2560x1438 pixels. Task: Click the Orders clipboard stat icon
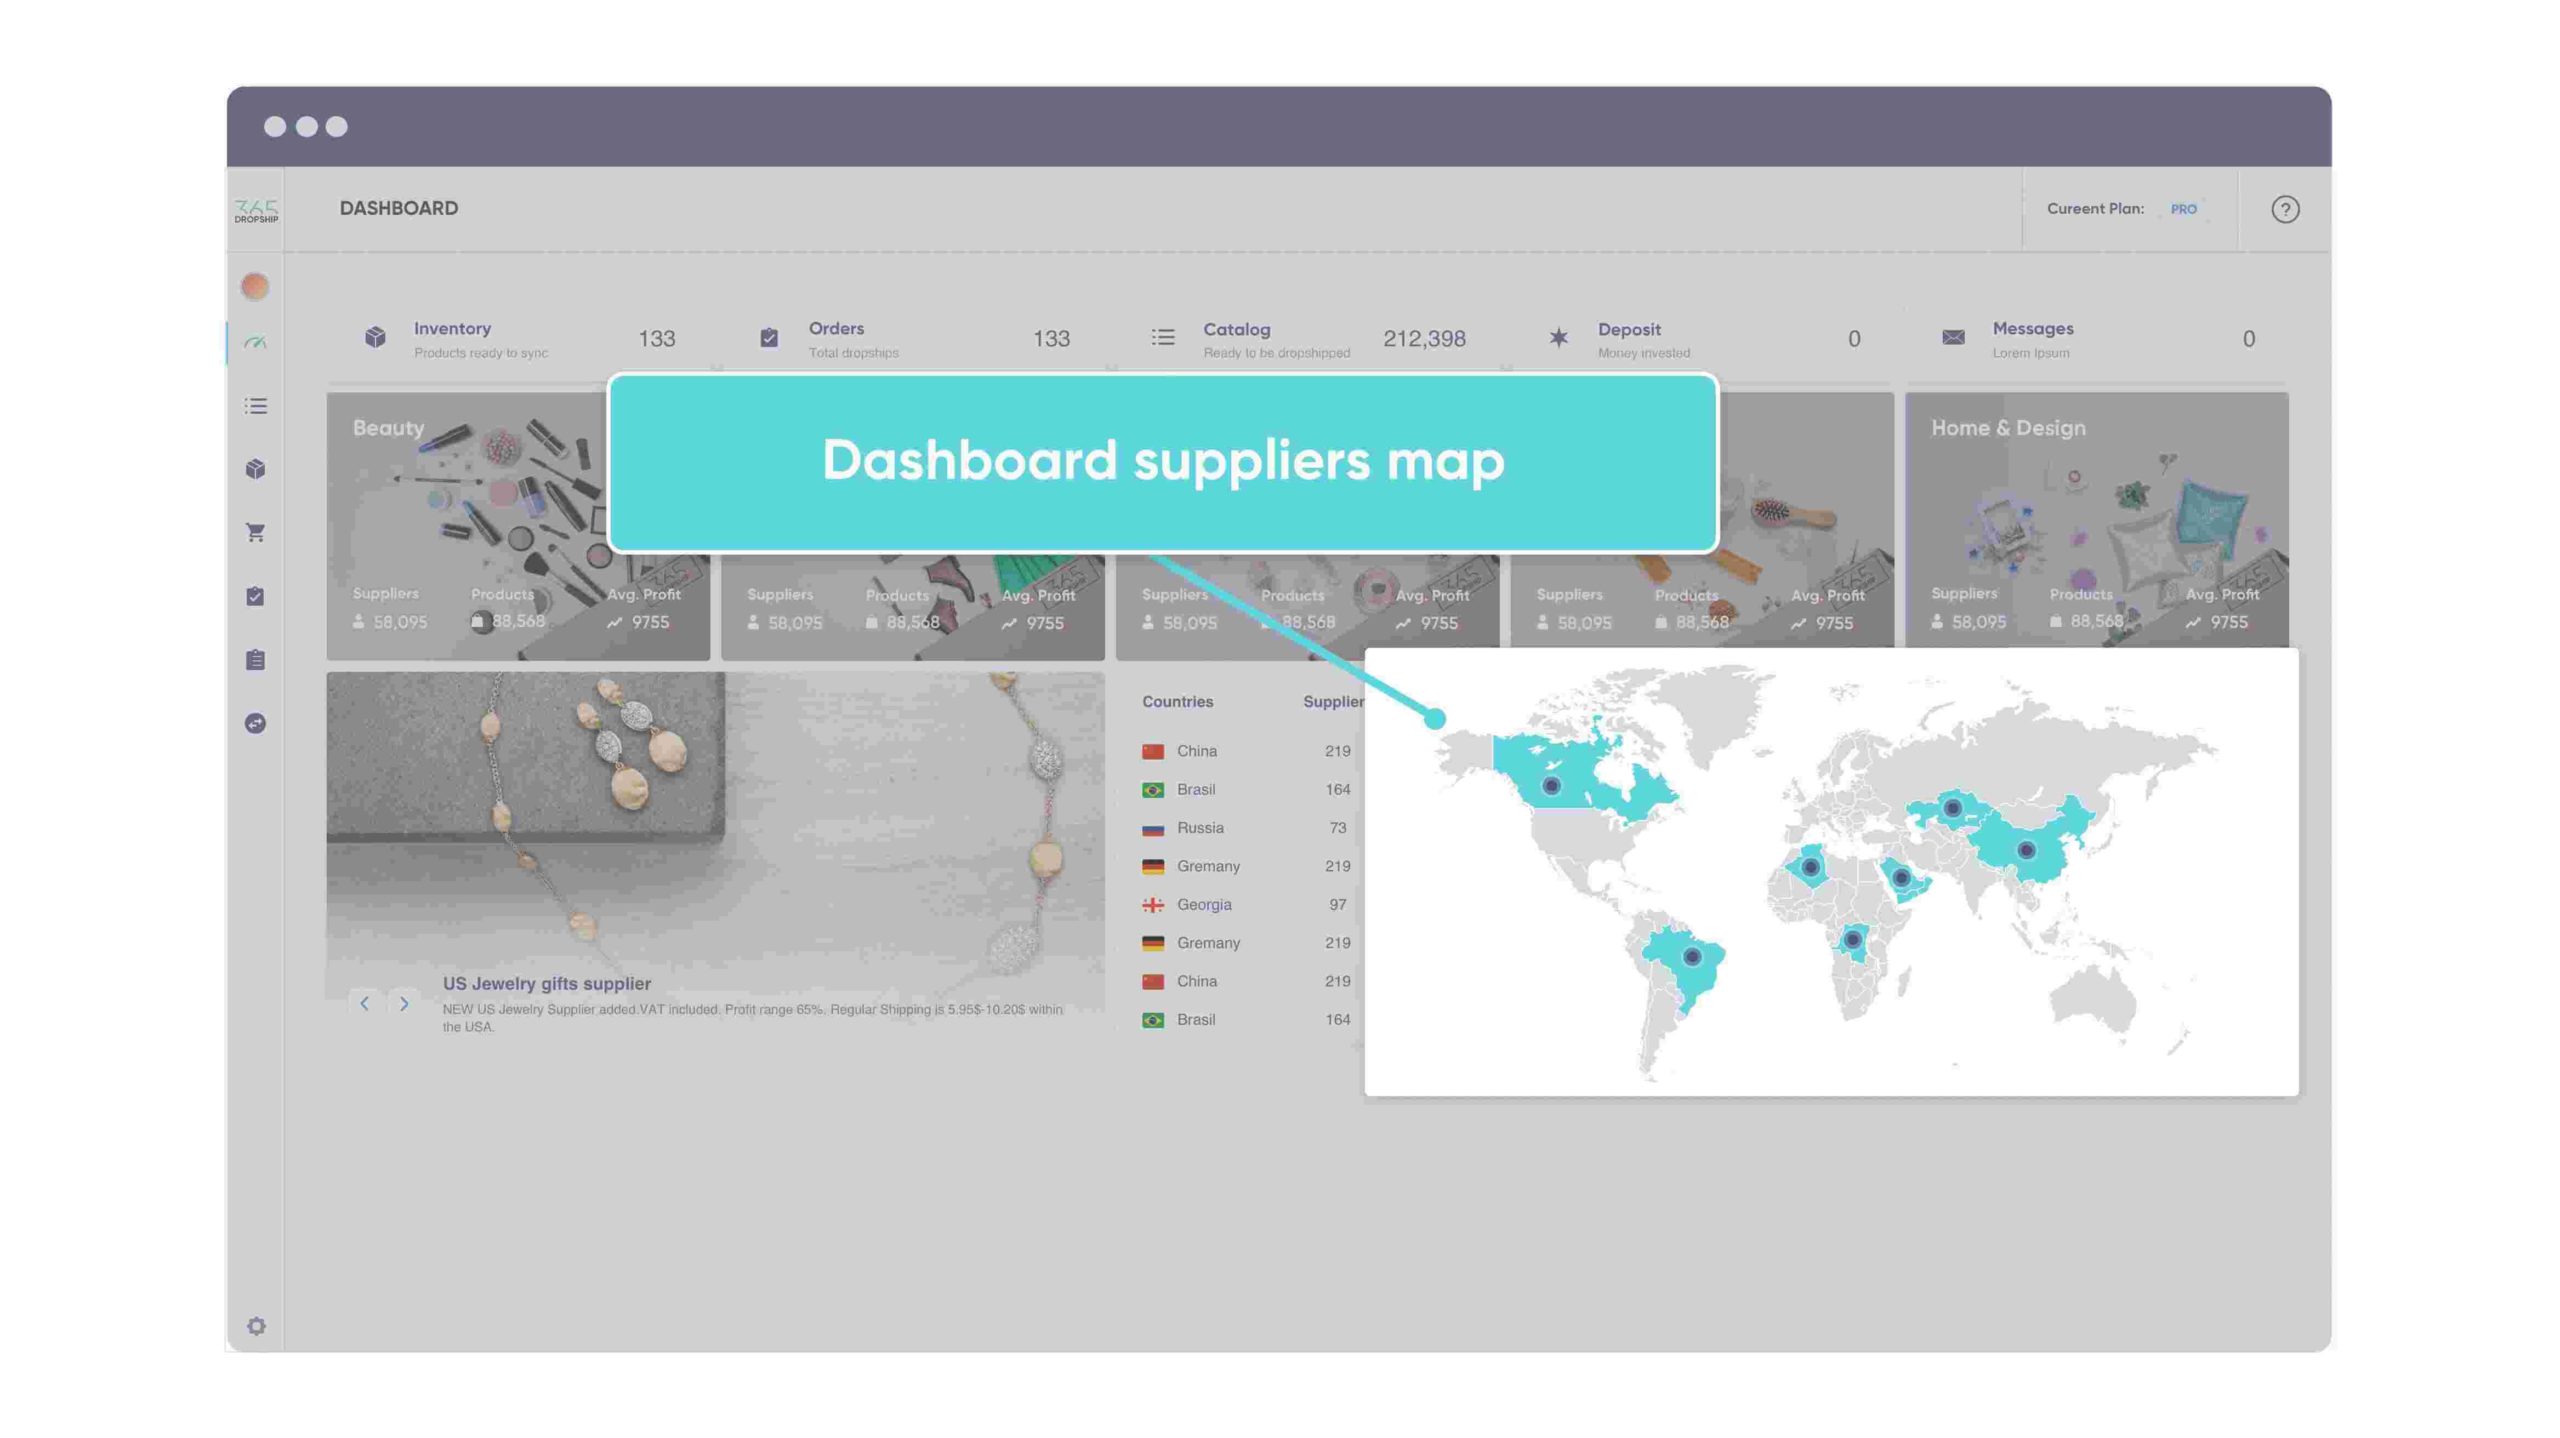pos(769,337)
